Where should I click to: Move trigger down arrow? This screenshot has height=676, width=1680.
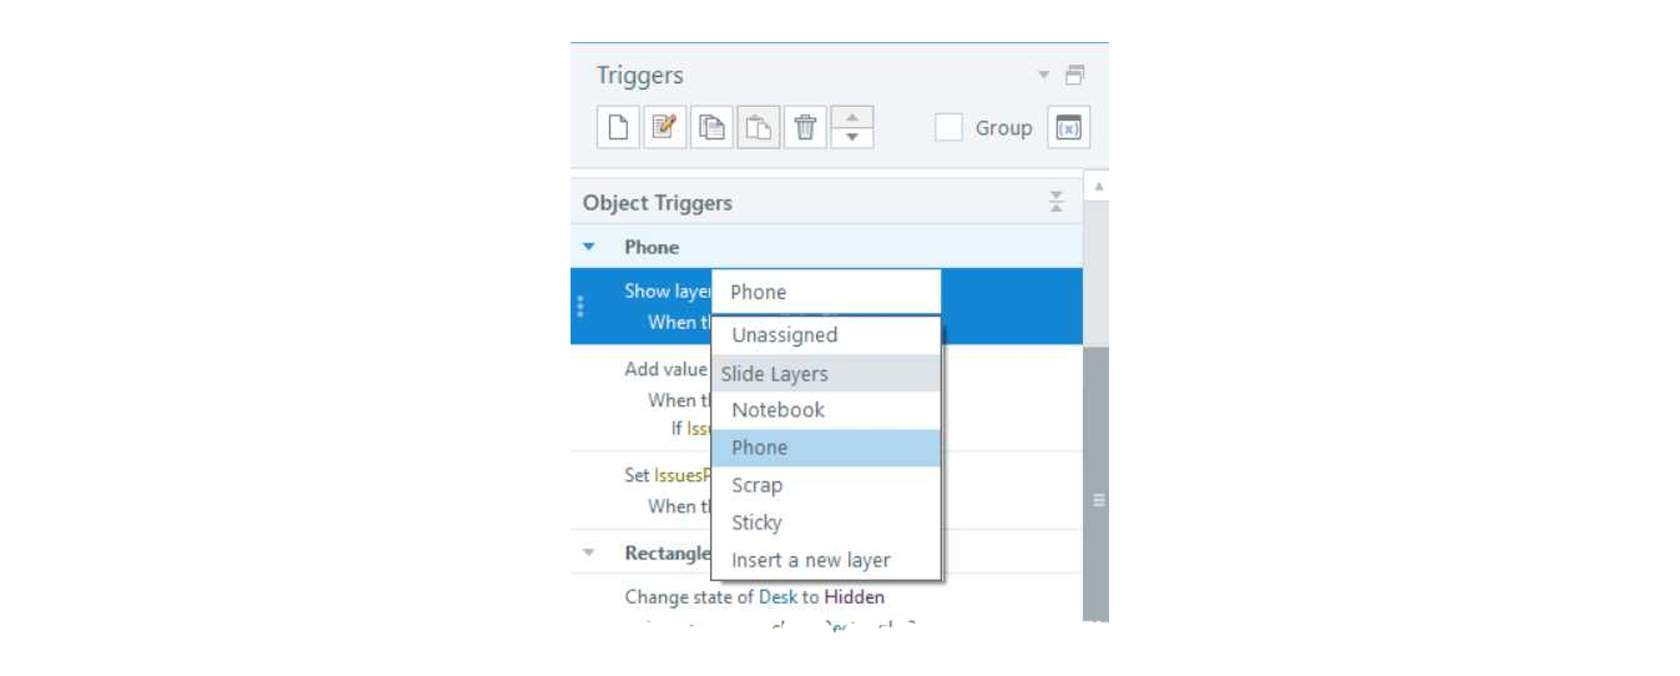click(852, 138)
